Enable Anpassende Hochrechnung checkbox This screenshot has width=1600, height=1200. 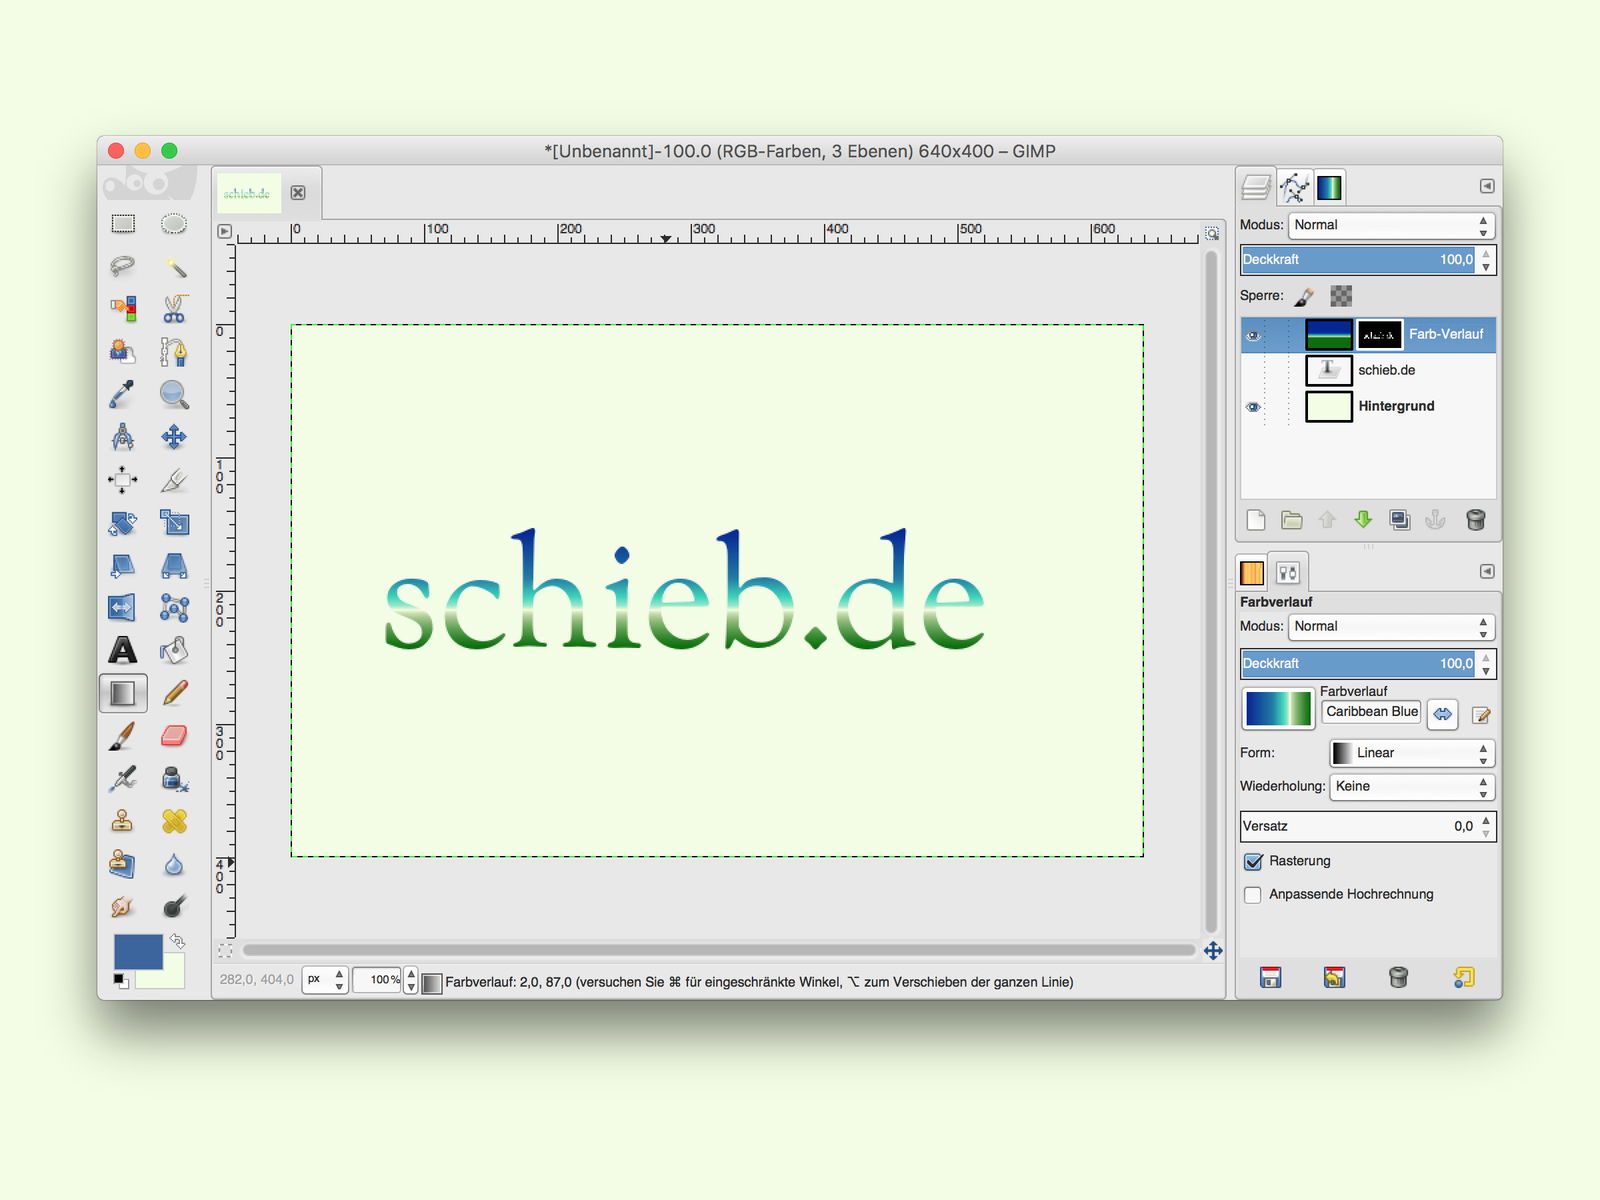tap(1252, 895)
